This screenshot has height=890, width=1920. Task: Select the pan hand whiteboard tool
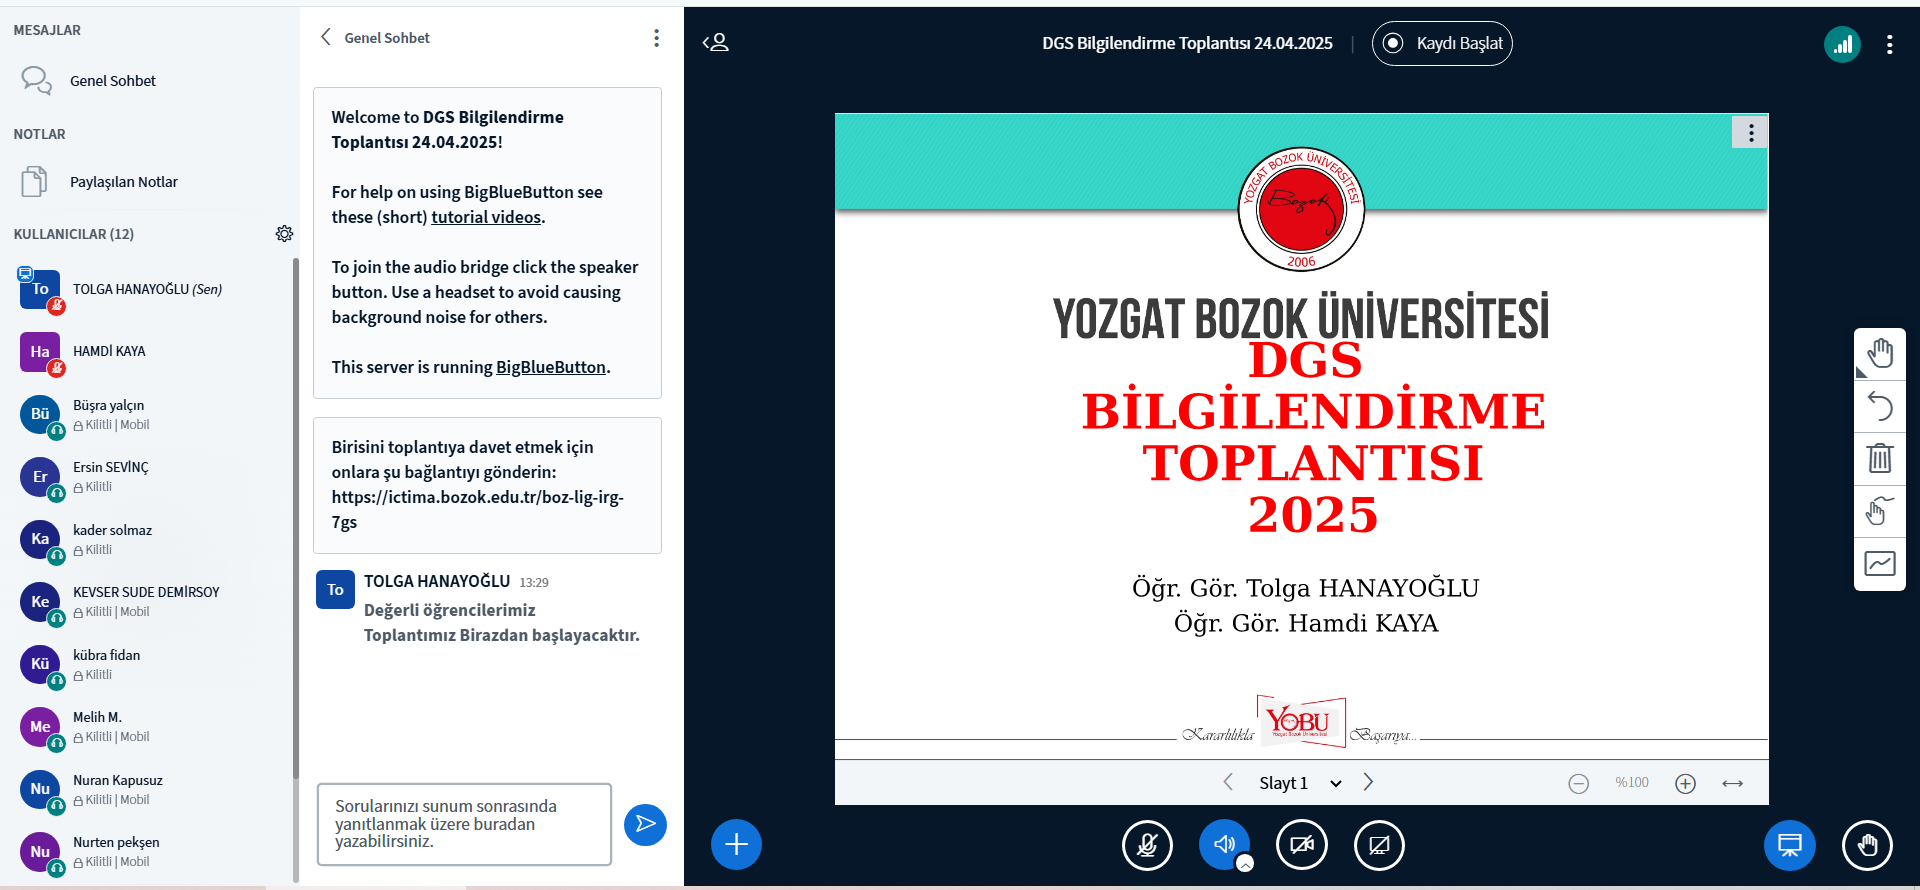coord(1880,353)
